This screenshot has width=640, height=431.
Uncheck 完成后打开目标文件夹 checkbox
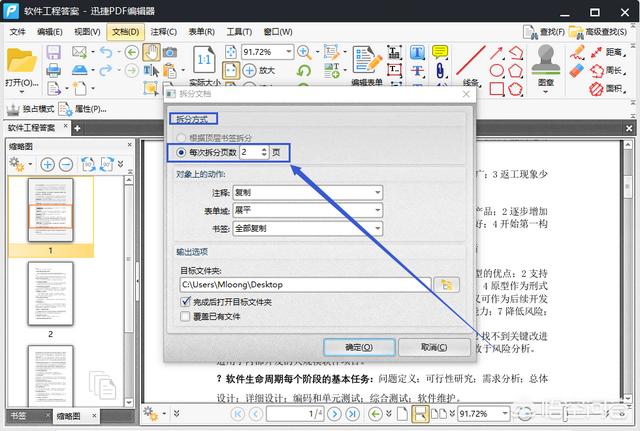186,301
